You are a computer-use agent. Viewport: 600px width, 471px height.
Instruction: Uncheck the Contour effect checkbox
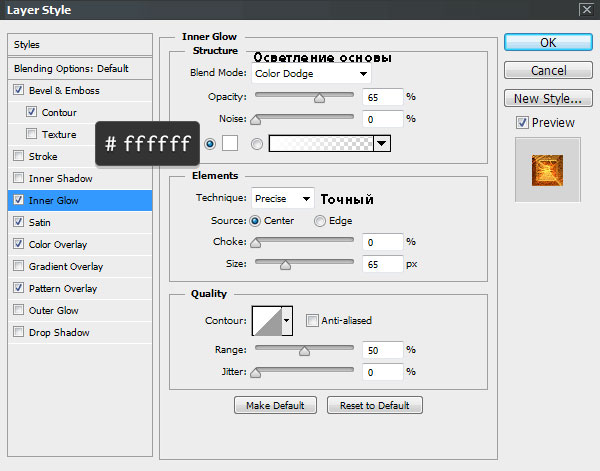pyautogui.click(x=31, y=112)
